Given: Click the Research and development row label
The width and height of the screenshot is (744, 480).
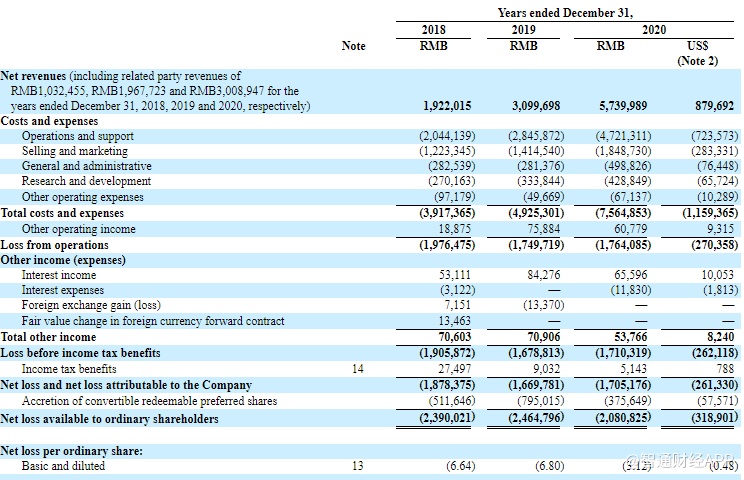Looking at the screenshot, I should pos(86,181).
